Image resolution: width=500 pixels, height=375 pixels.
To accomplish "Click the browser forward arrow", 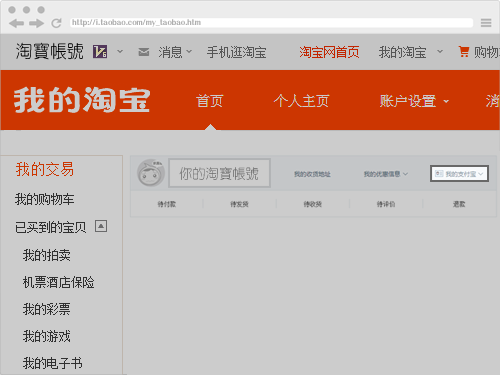I will coord(36,23).
